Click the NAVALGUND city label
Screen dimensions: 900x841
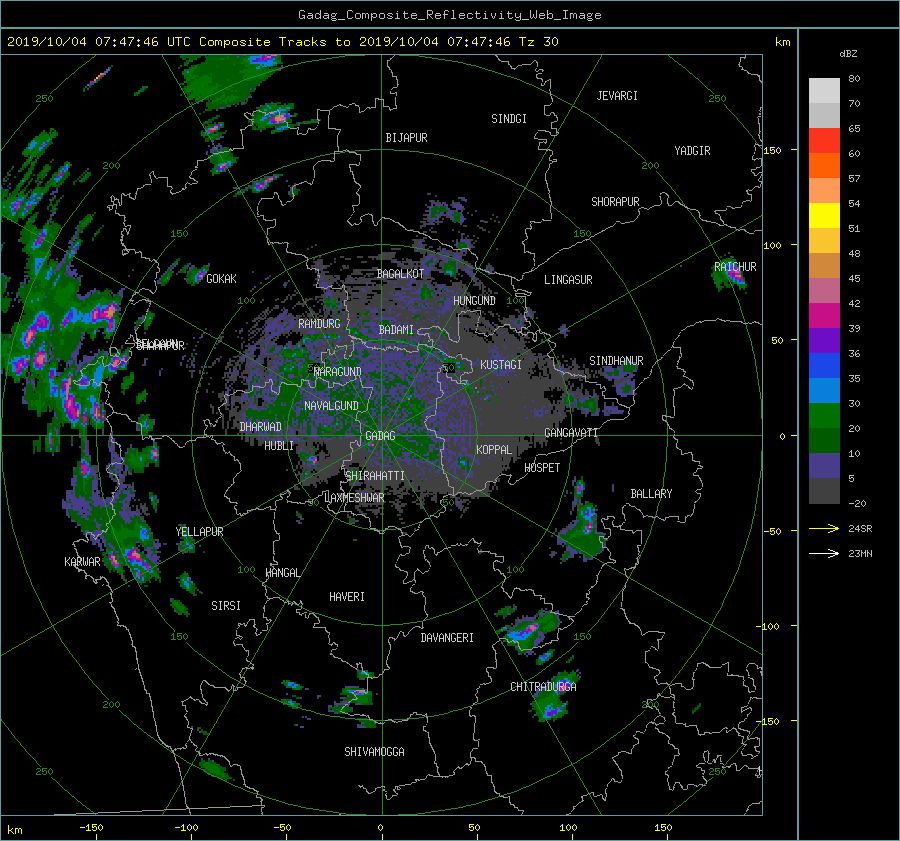(x=331, y=406)
